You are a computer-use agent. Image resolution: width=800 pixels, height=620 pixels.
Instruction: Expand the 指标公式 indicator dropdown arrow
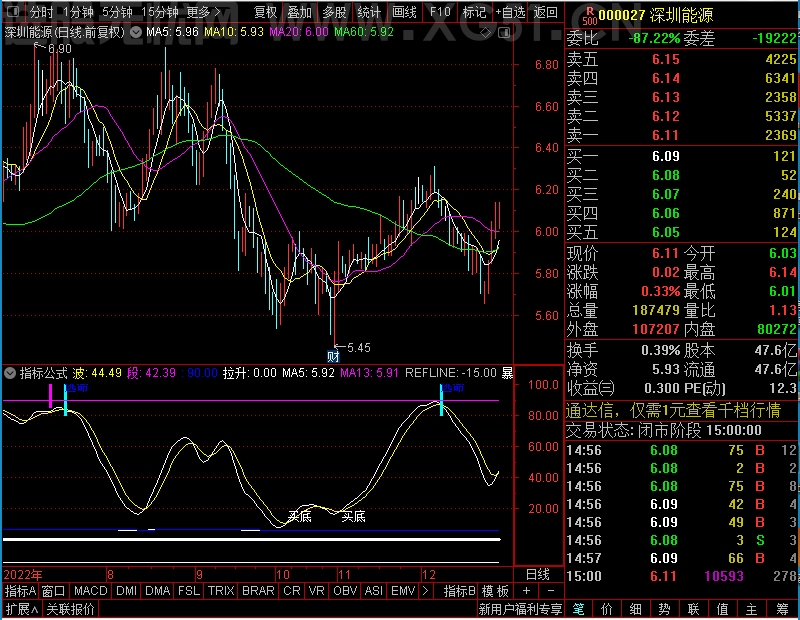click(x=10, y=373)
